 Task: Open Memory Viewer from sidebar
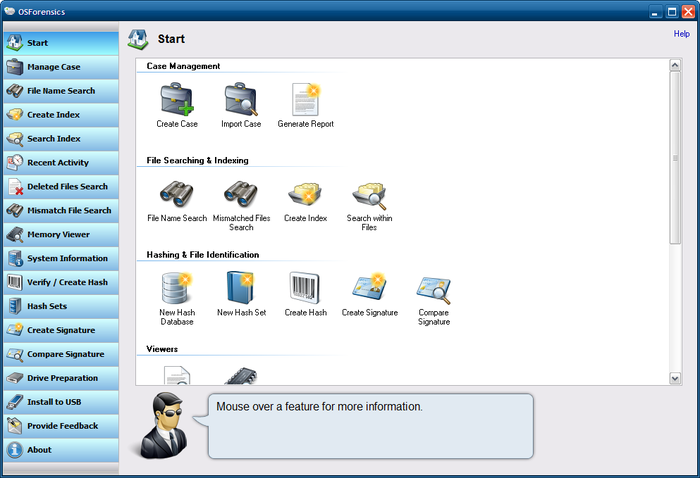(61, 235)
